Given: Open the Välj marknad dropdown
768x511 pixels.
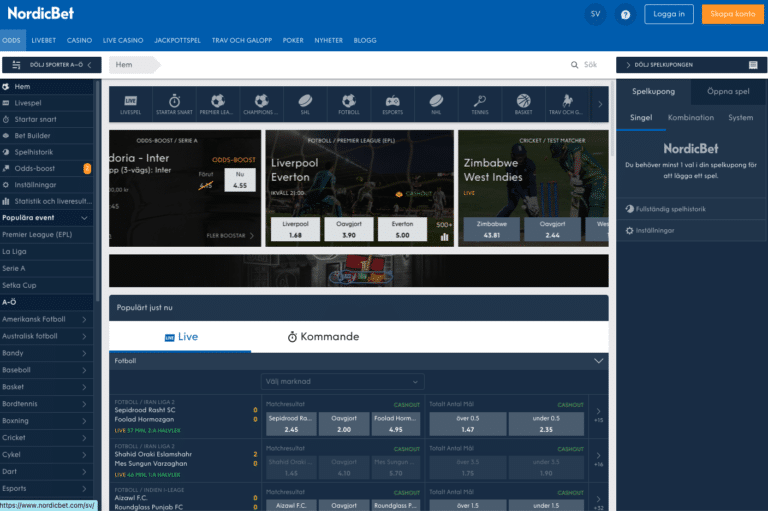Looking at the screenshot, I should click(x=342, y=381).
